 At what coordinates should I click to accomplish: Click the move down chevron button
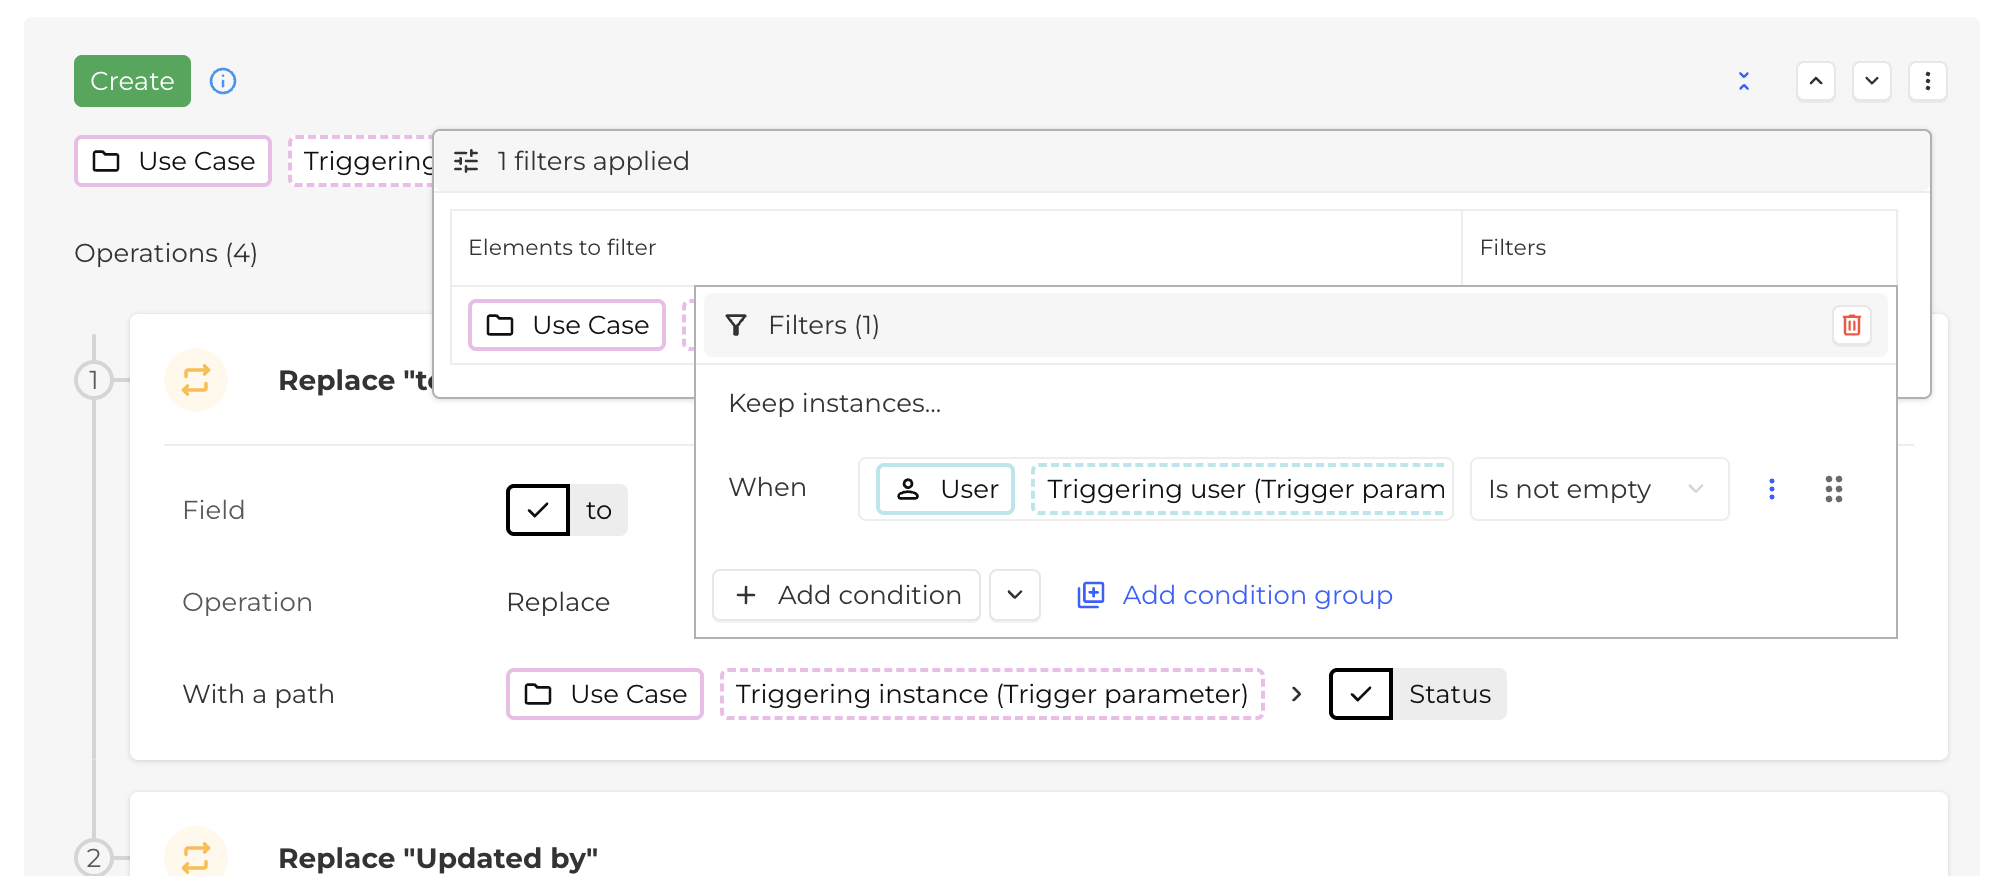1871,81
